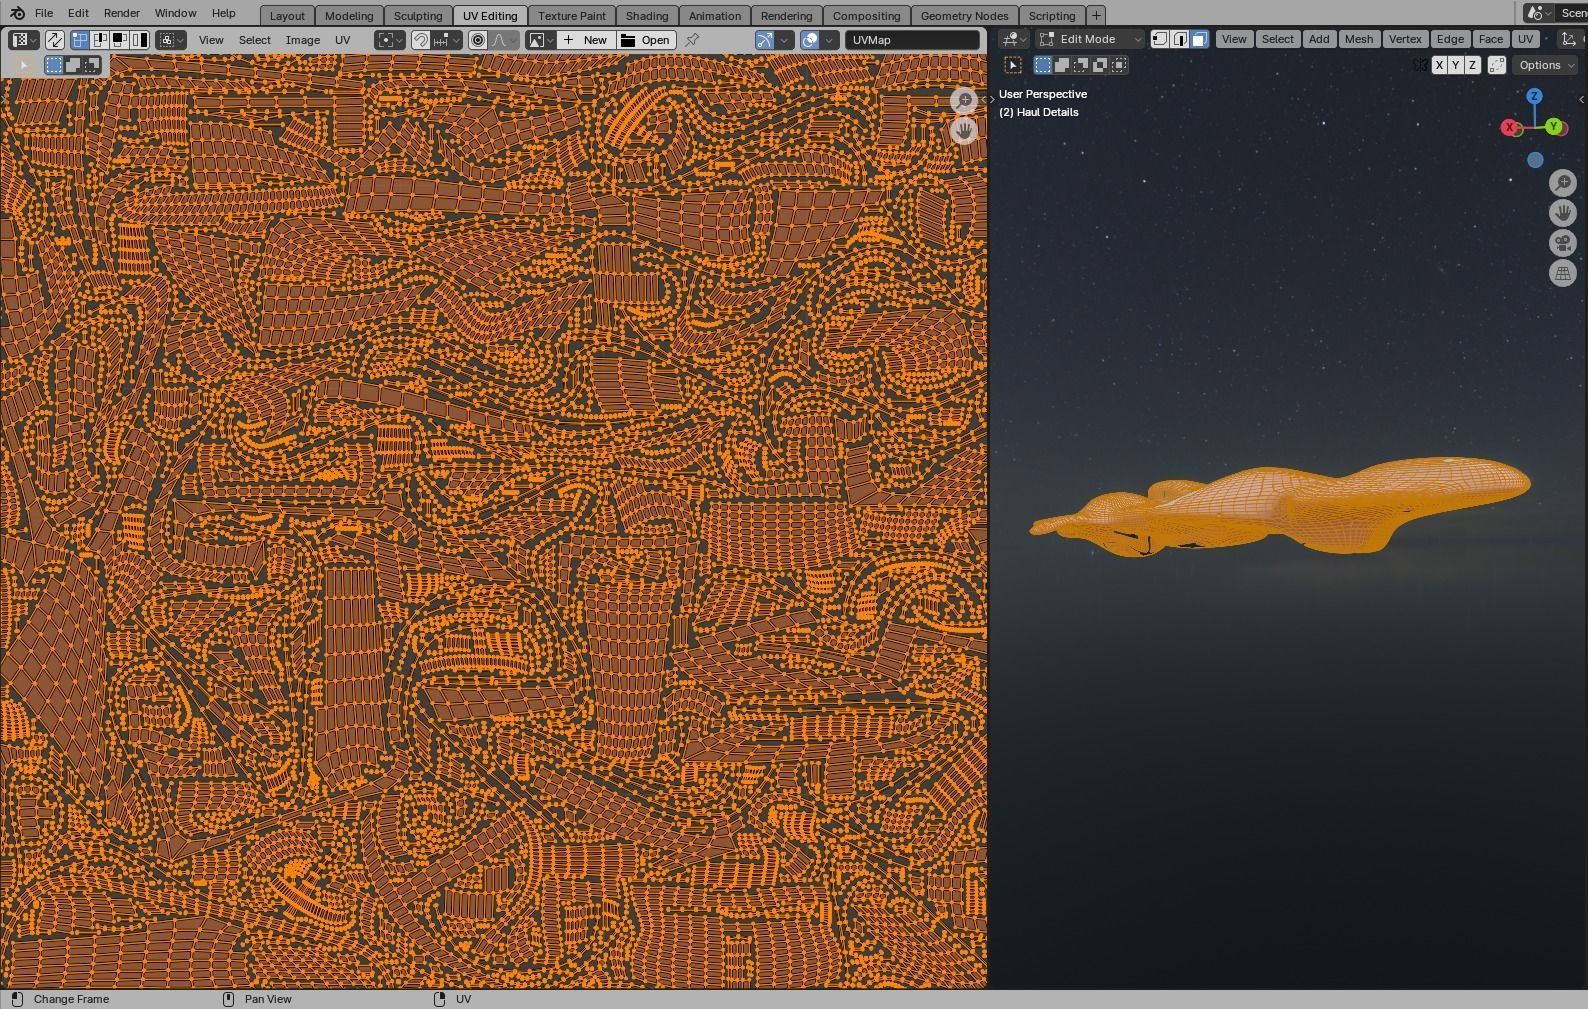The image size is (1588, 1009).
Task: Open UV editor View menu
Action: pyautogui.click(x=211, y=40)
